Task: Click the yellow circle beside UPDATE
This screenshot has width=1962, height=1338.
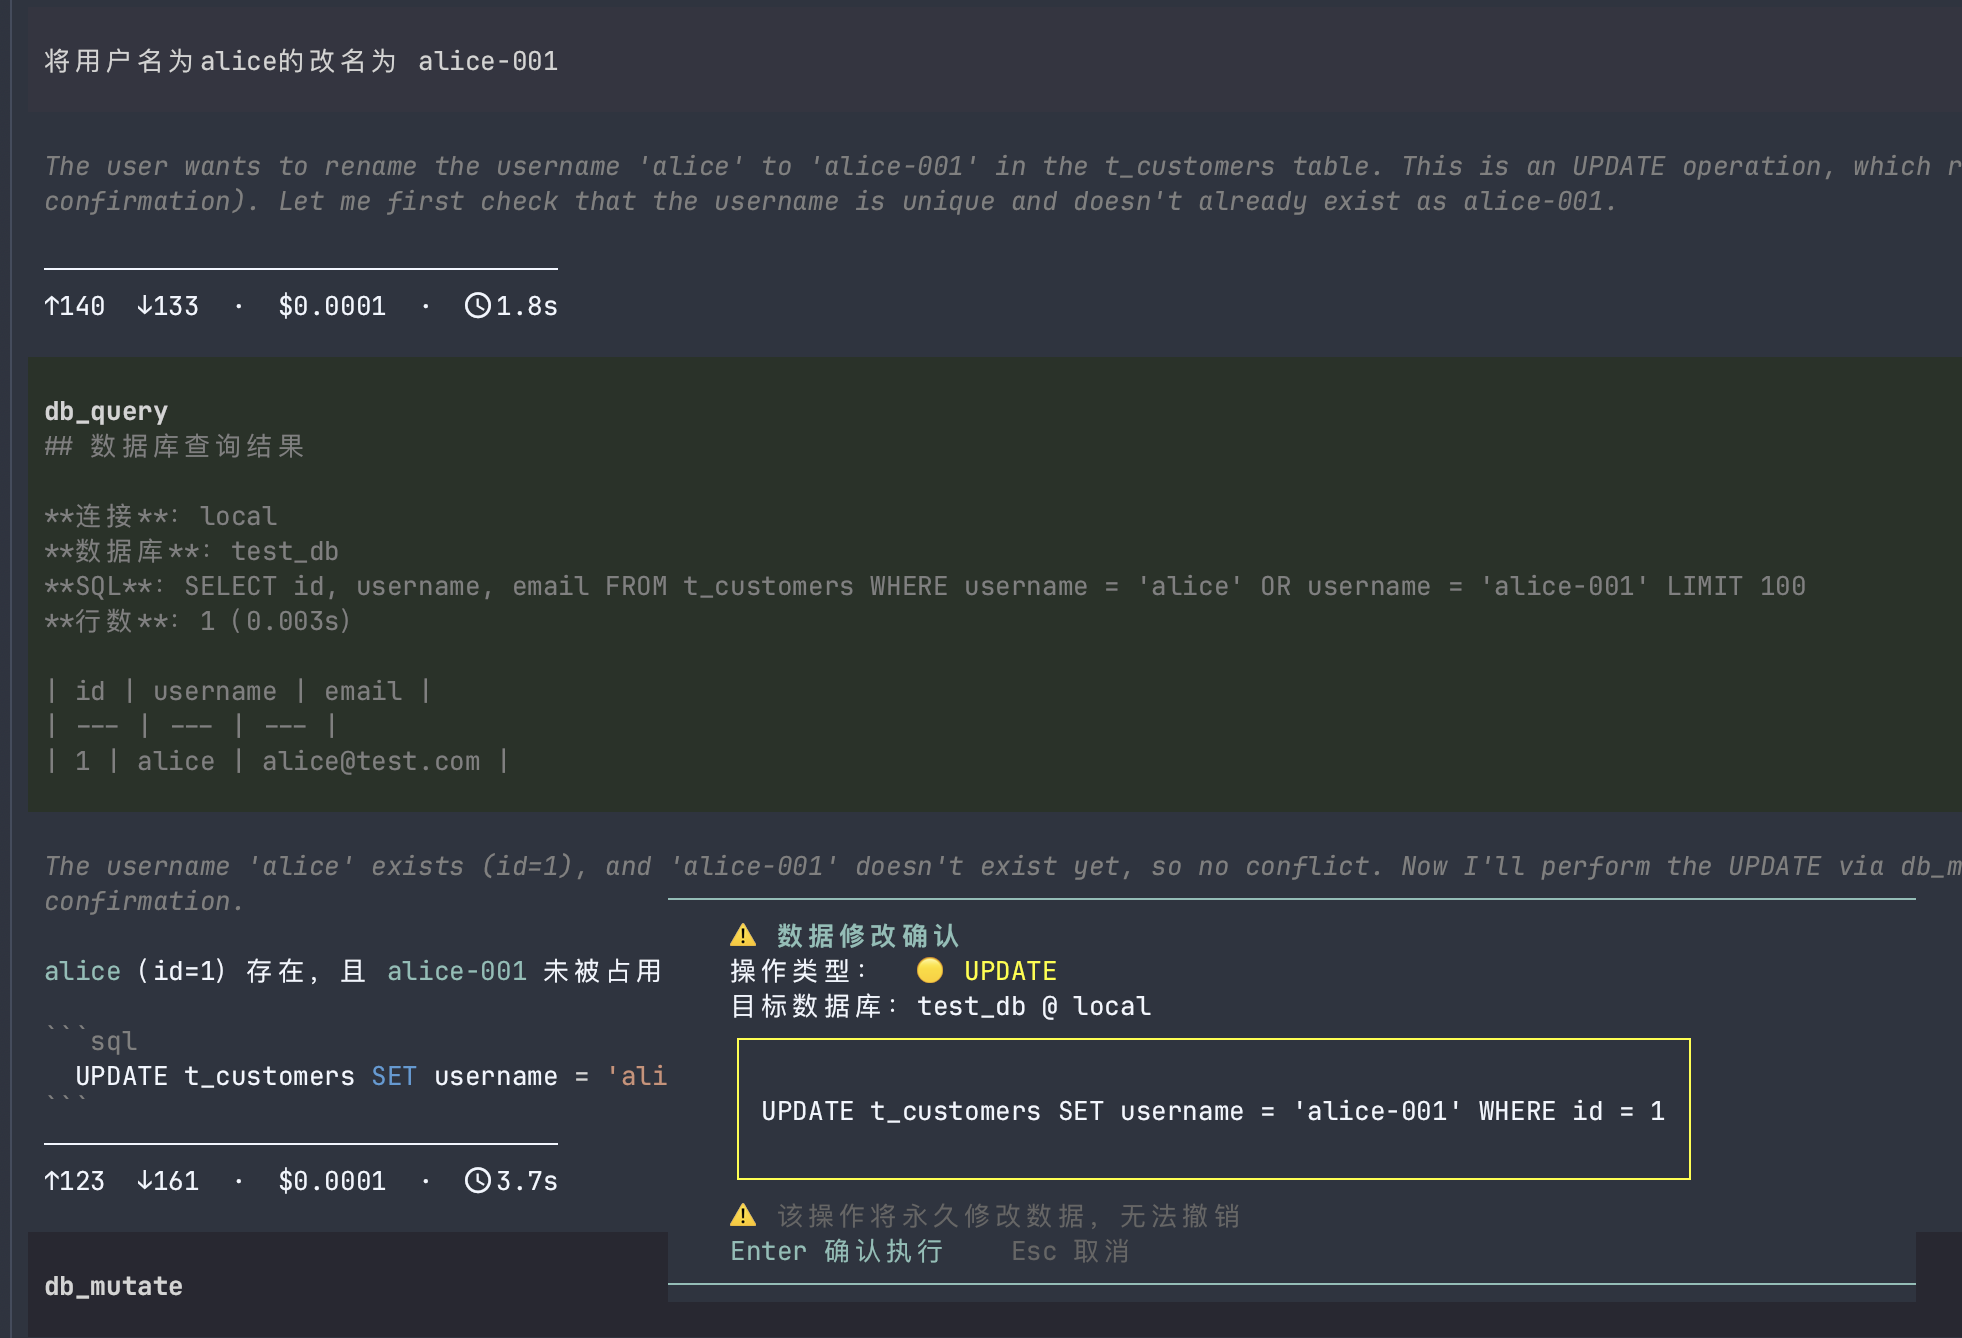Action: [930, 970]
